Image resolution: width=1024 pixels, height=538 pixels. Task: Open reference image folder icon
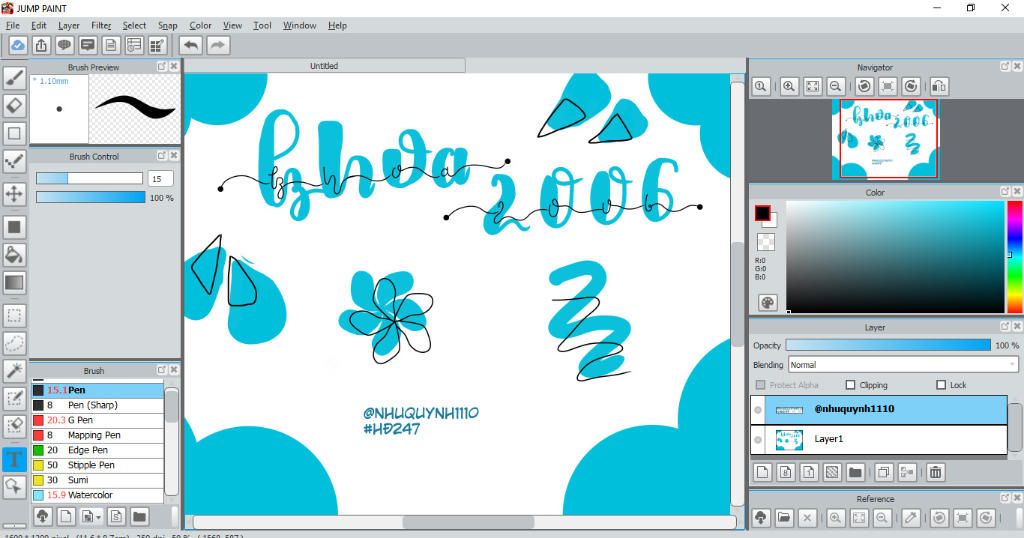(x=784, y=518)
